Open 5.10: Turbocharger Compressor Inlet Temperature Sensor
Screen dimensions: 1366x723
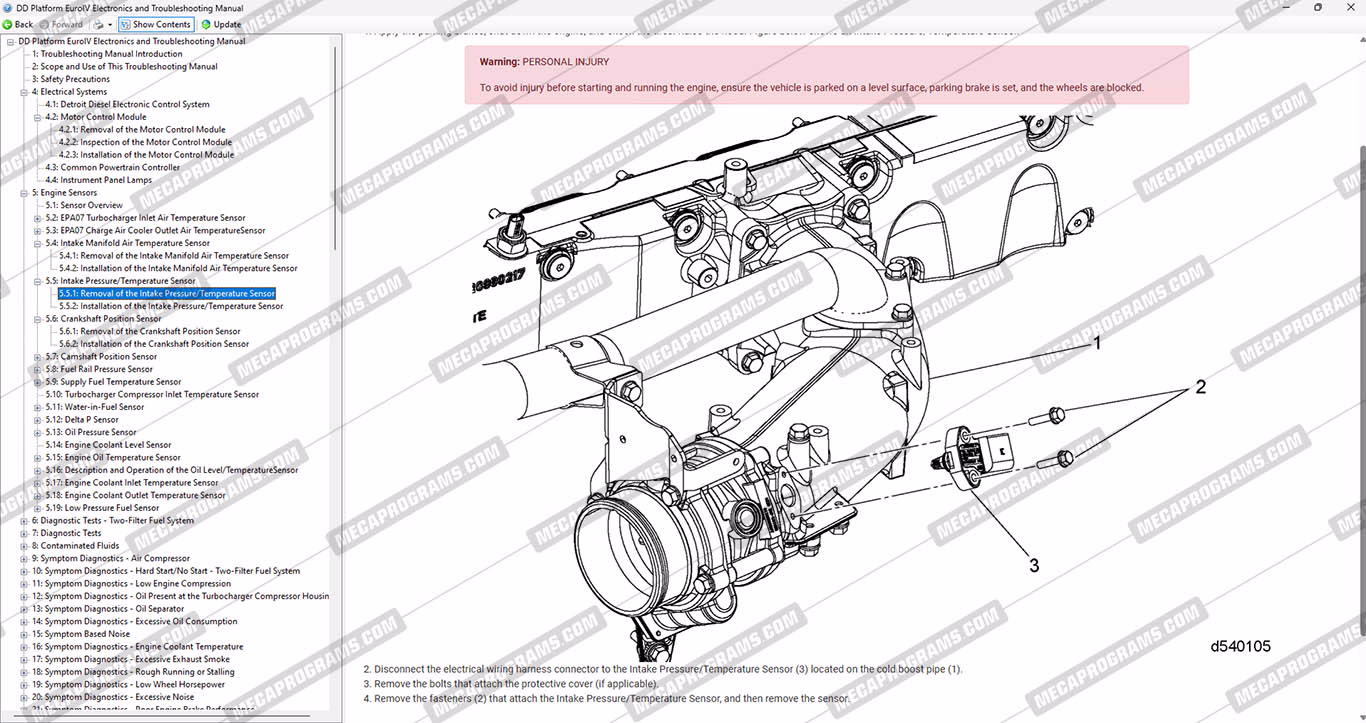tap(152, 394)
